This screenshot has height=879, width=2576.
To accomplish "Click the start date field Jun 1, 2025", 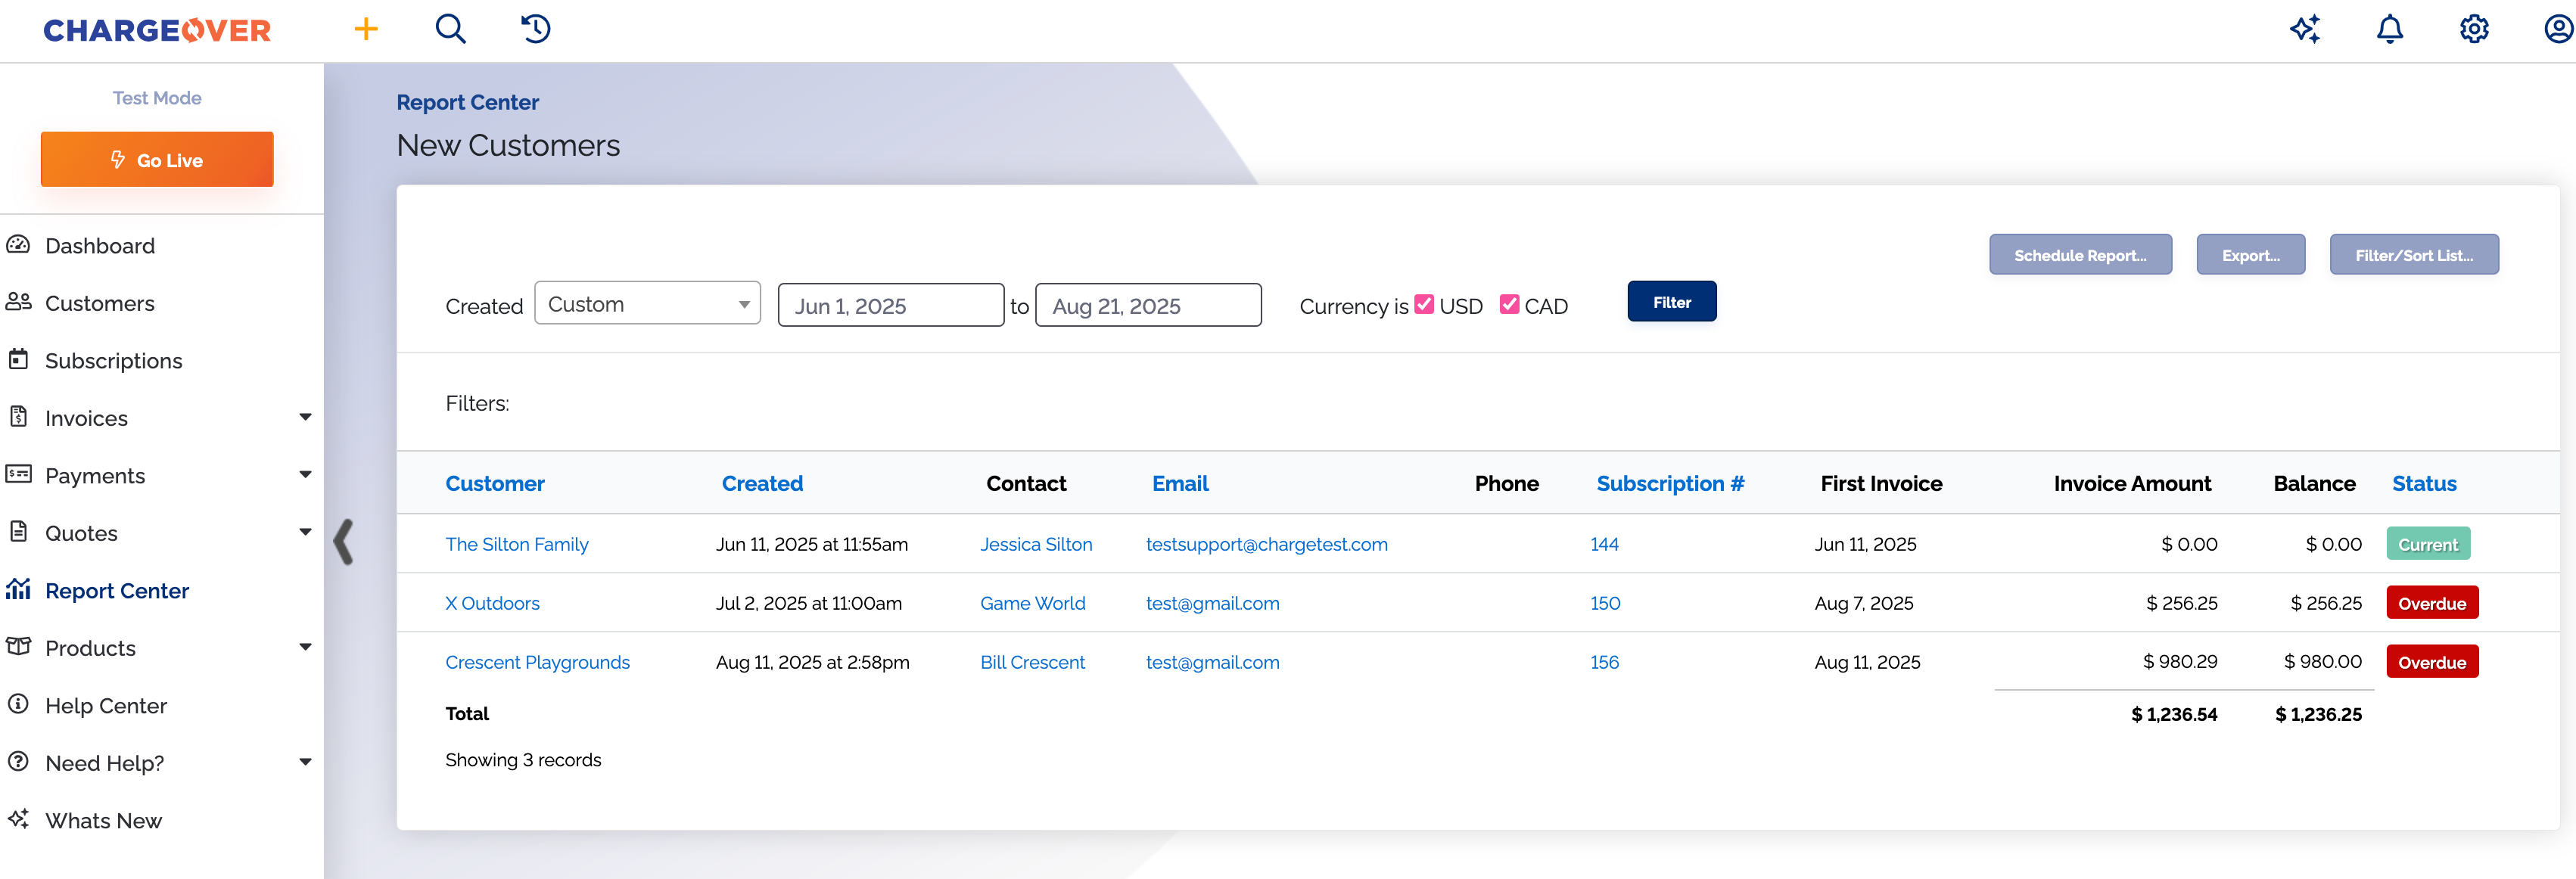I will pos(890,305).
